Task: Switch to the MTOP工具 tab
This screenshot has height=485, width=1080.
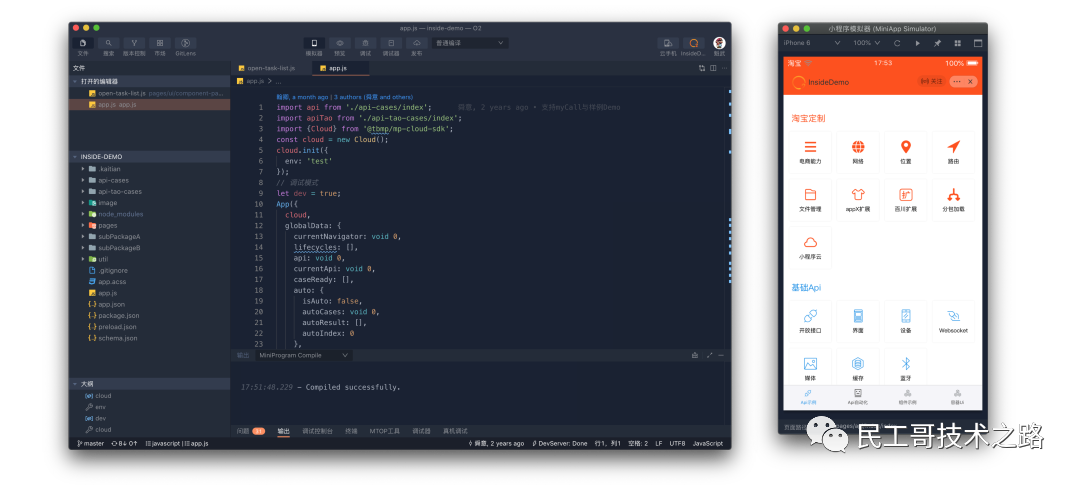Action: coord(384,431)
